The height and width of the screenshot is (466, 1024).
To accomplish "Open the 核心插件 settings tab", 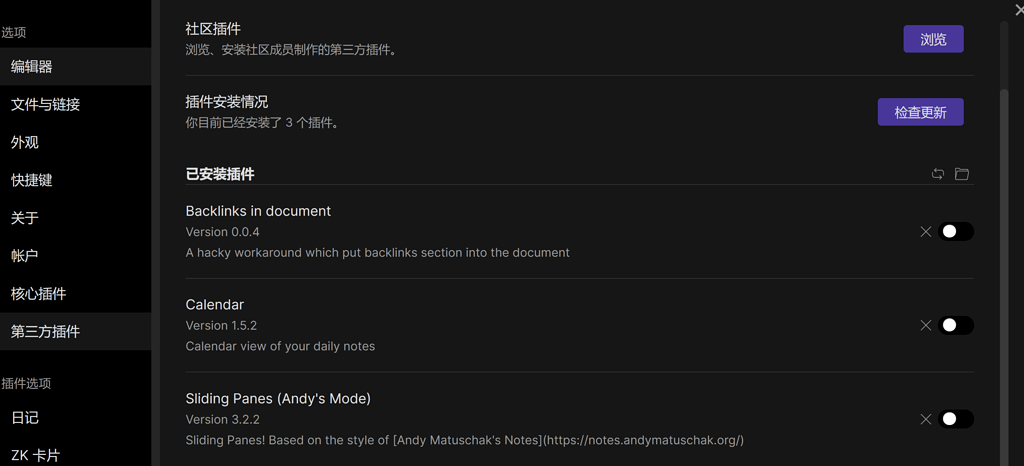I will pyautogui.click(x=76, y=294).
